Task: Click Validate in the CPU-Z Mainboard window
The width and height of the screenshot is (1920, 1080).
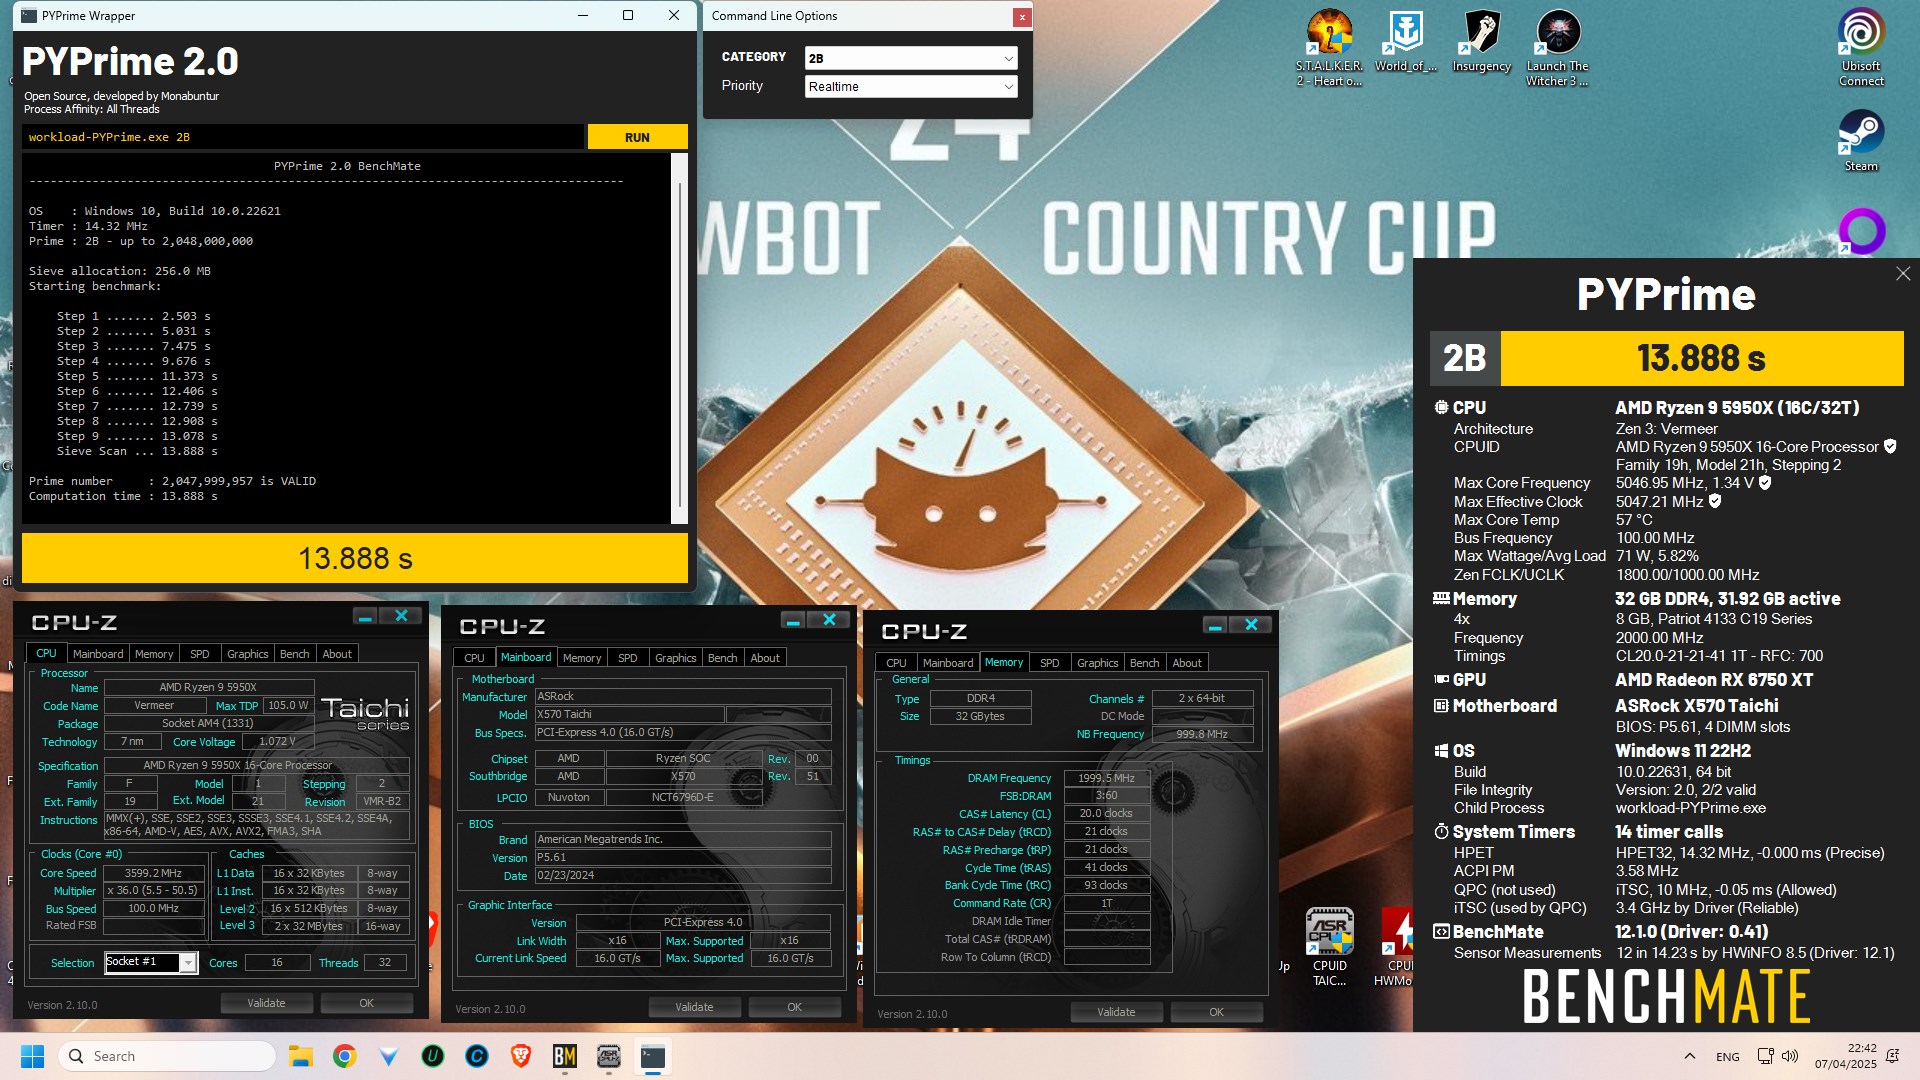Action: pos(694,1007)
